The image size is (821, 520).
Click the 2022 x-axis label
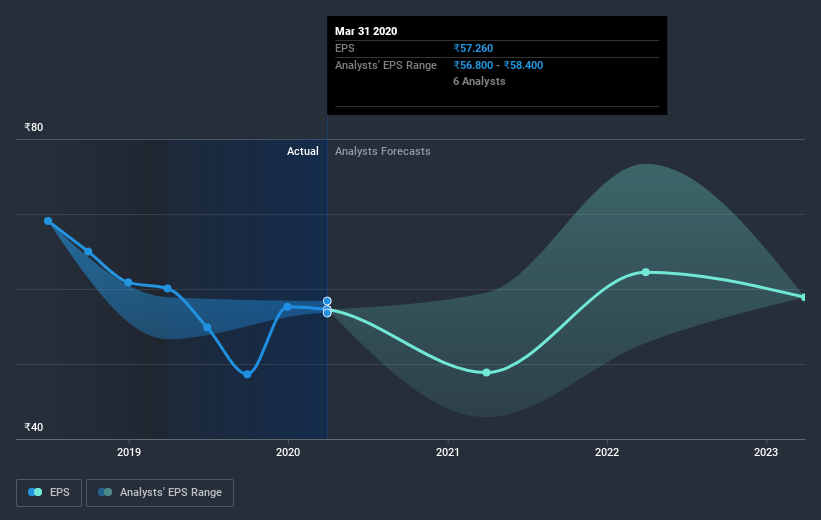[607, 452]
